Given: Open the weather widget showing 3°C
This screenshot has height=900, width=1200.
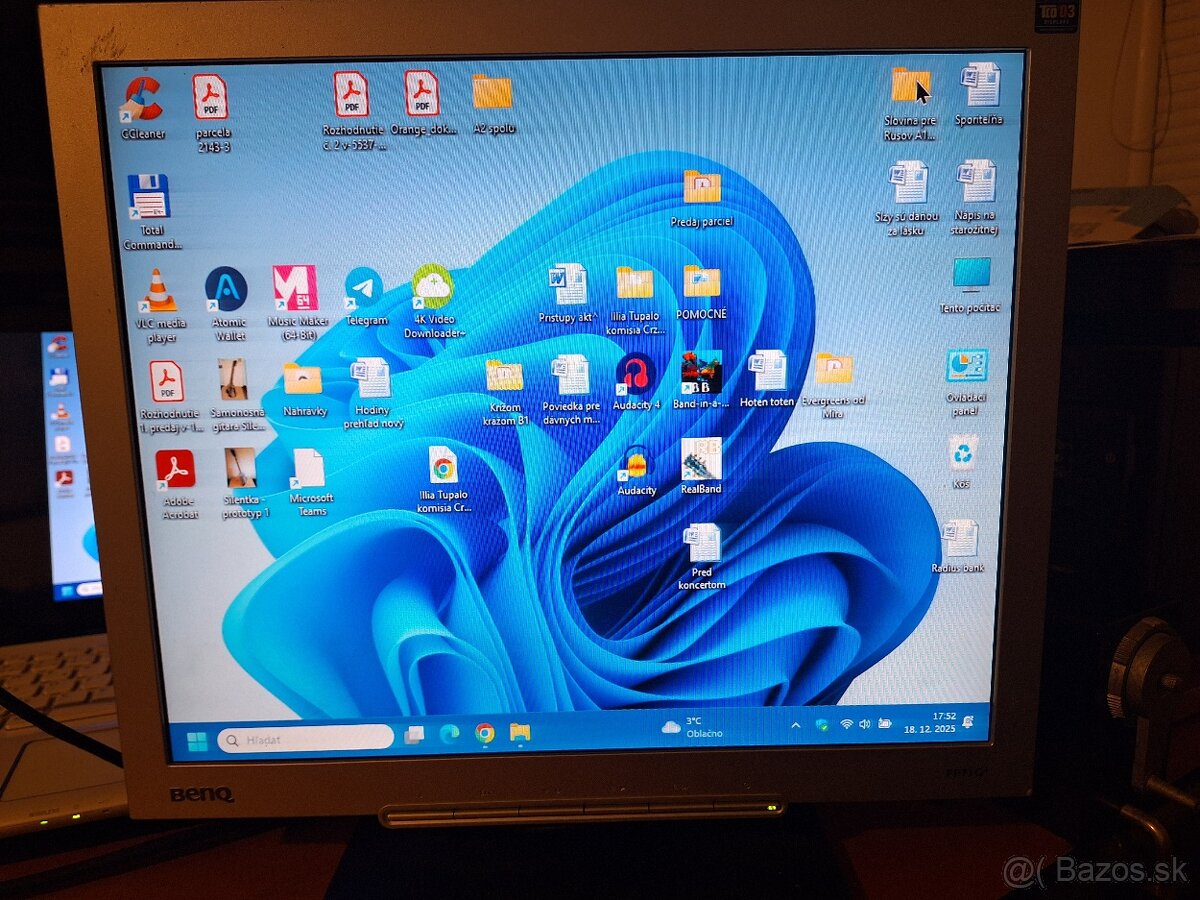Looking at the screenshot, I should pyautogui.click(x=692, y=727).
